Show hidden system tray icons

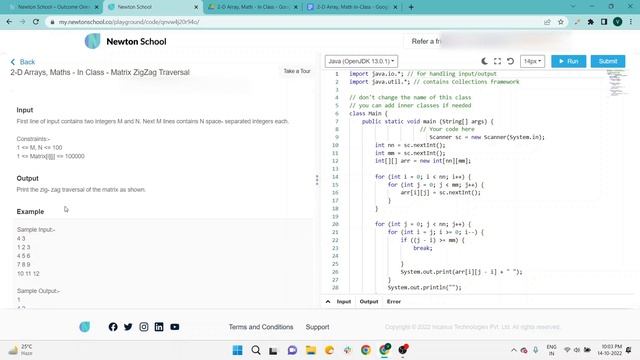click(x=513, y=350)
